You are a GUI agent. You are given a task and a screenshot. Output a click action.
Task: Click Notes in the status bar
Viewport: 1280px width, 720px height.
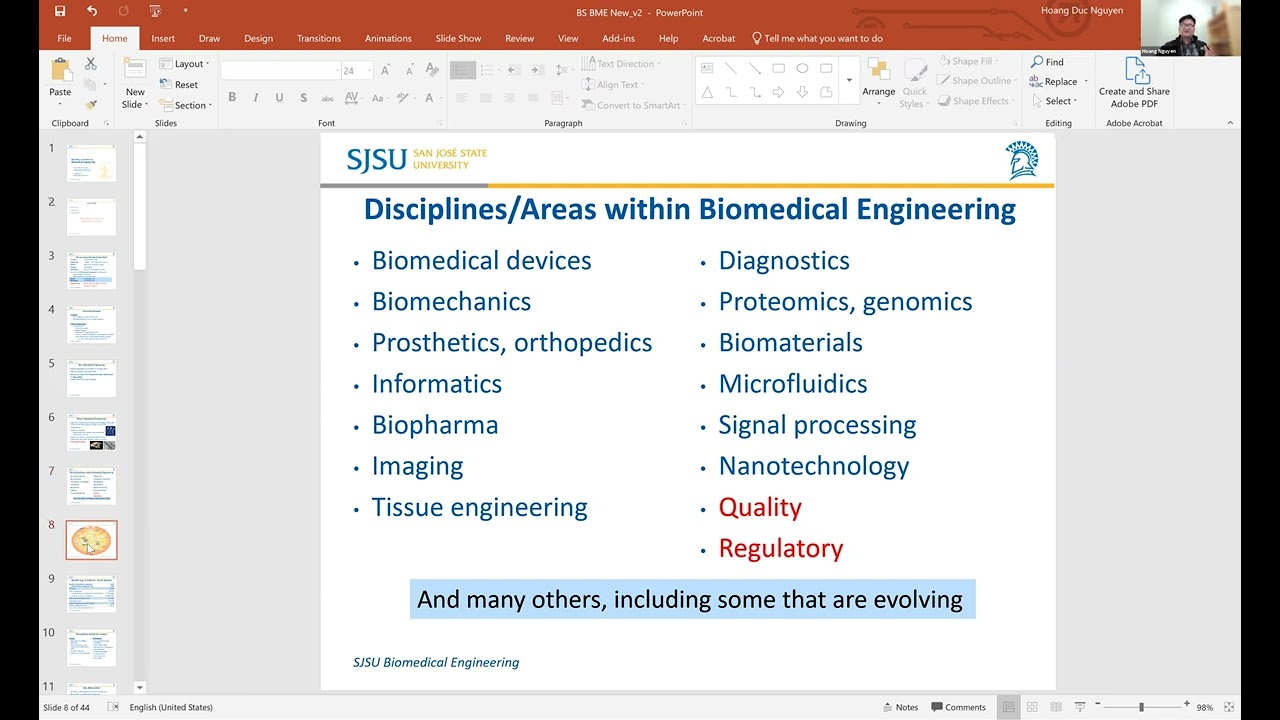click(x=901, y=707)
